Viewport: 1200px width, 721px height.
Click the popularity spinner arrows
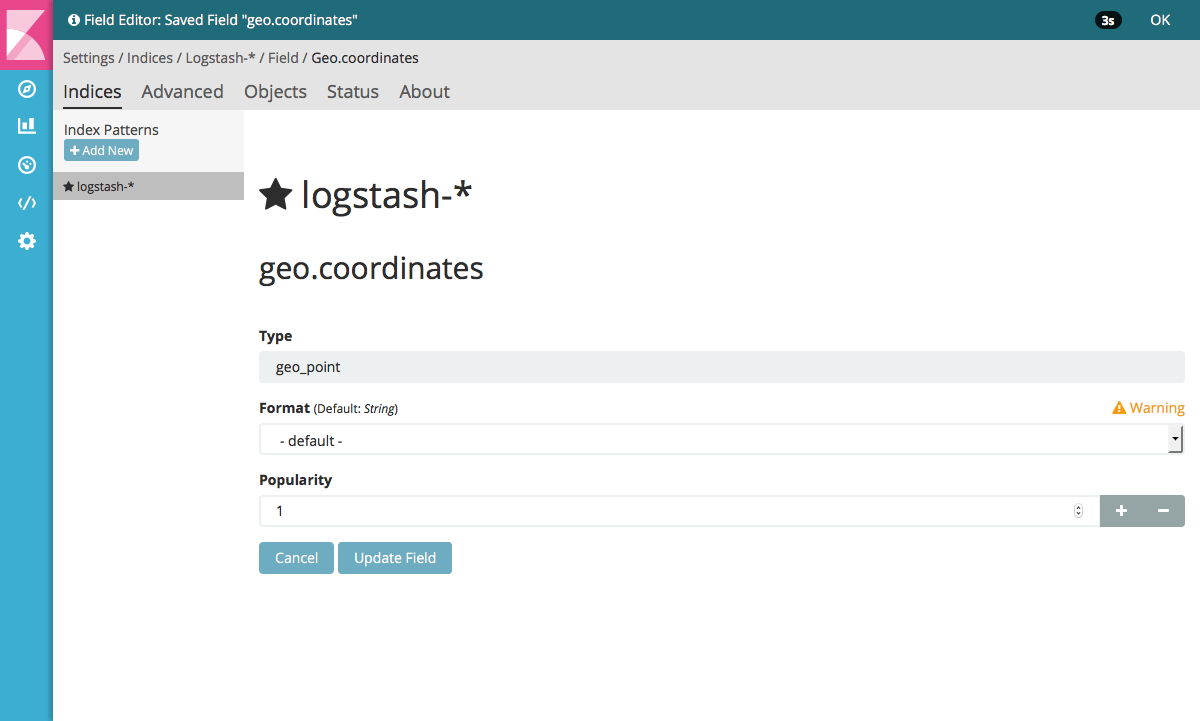coord(1078,511)
